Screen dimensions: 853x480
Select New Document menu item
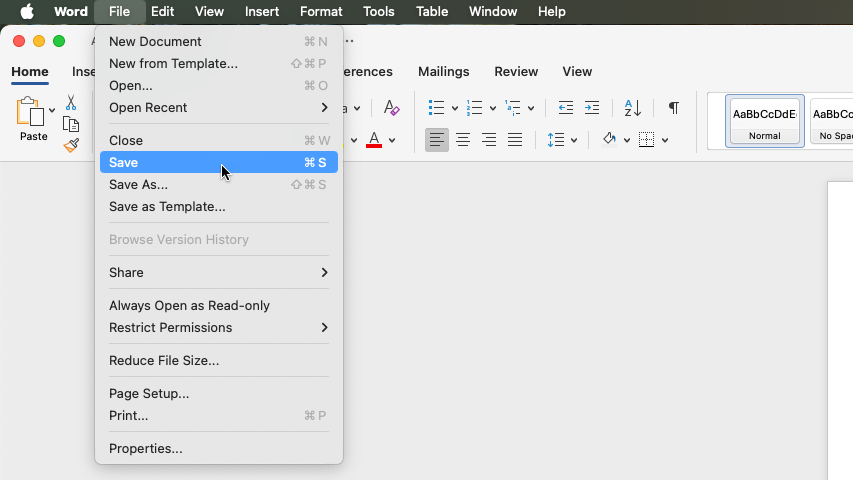(219, 41)
